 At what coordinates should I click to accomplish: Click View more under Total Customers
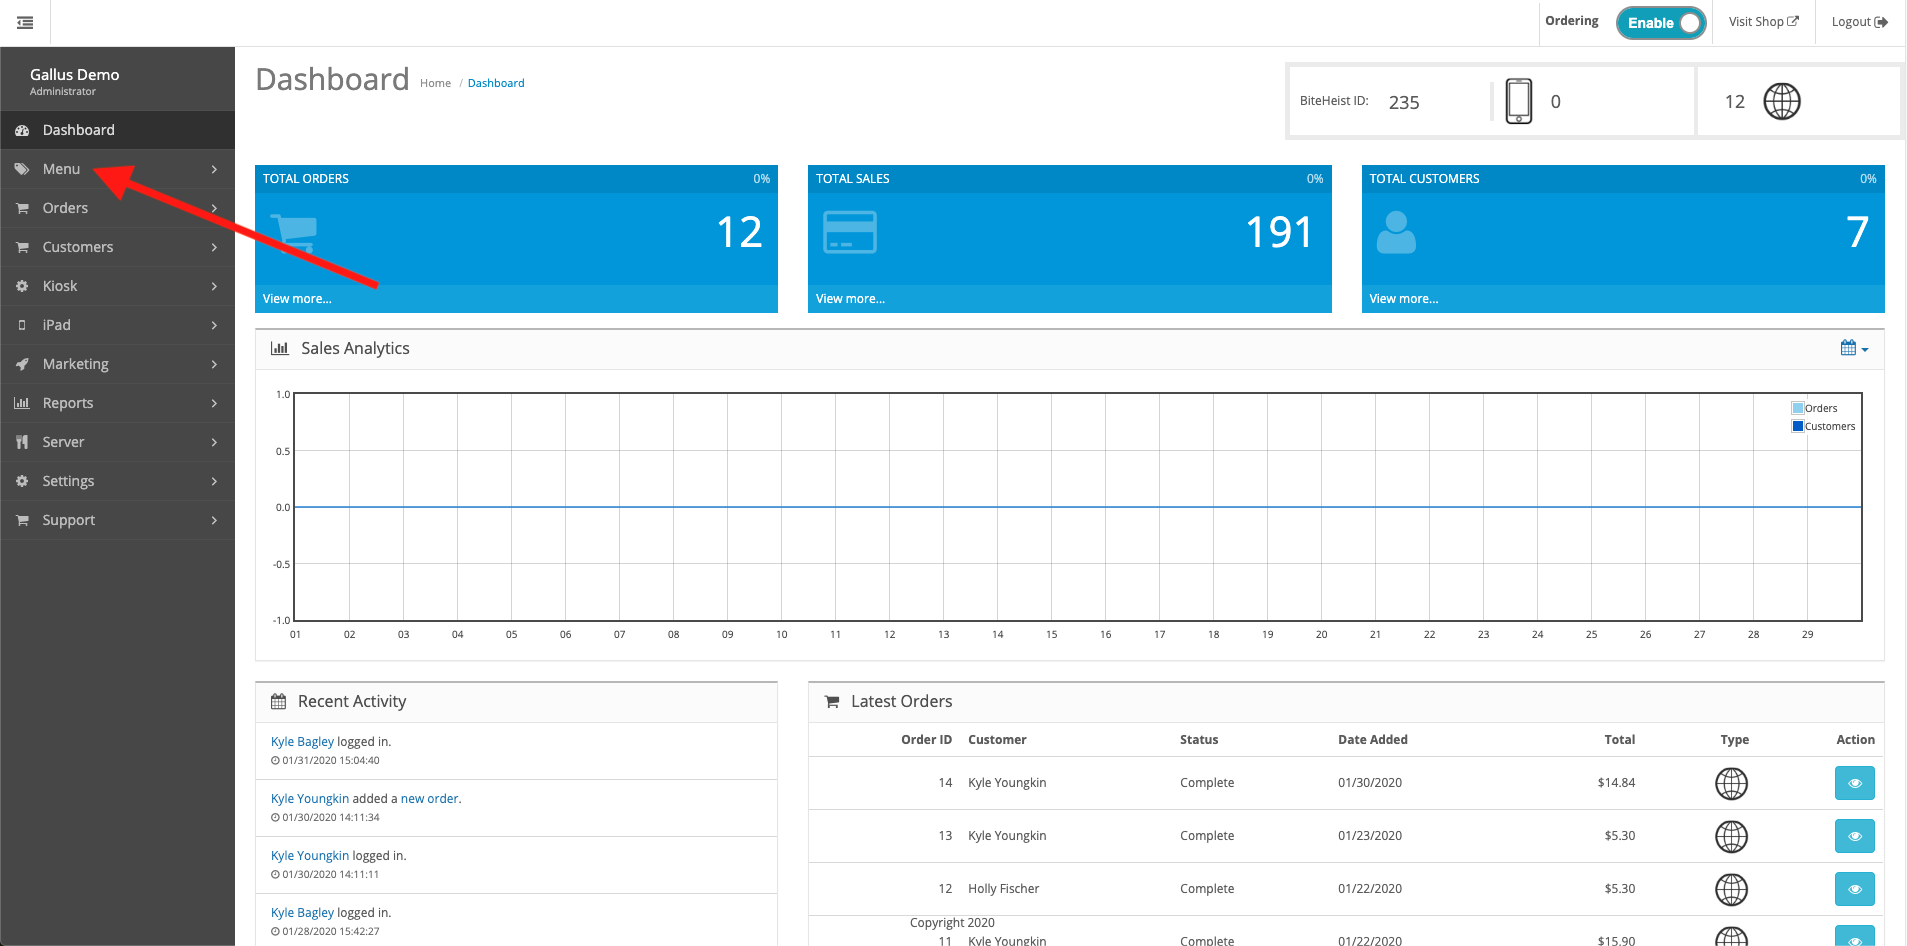click(1404, 299)
